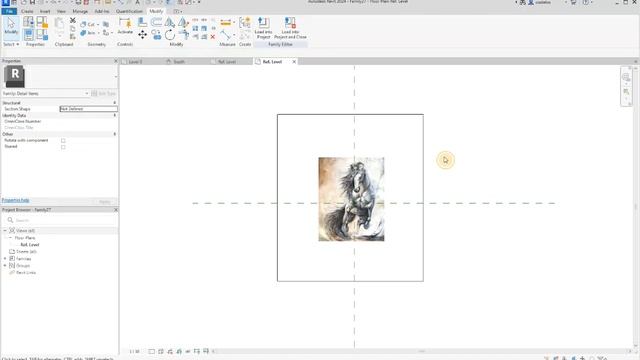
Task: Toggle the 'Shared' checkbox
Action: (x=63, y=147)
